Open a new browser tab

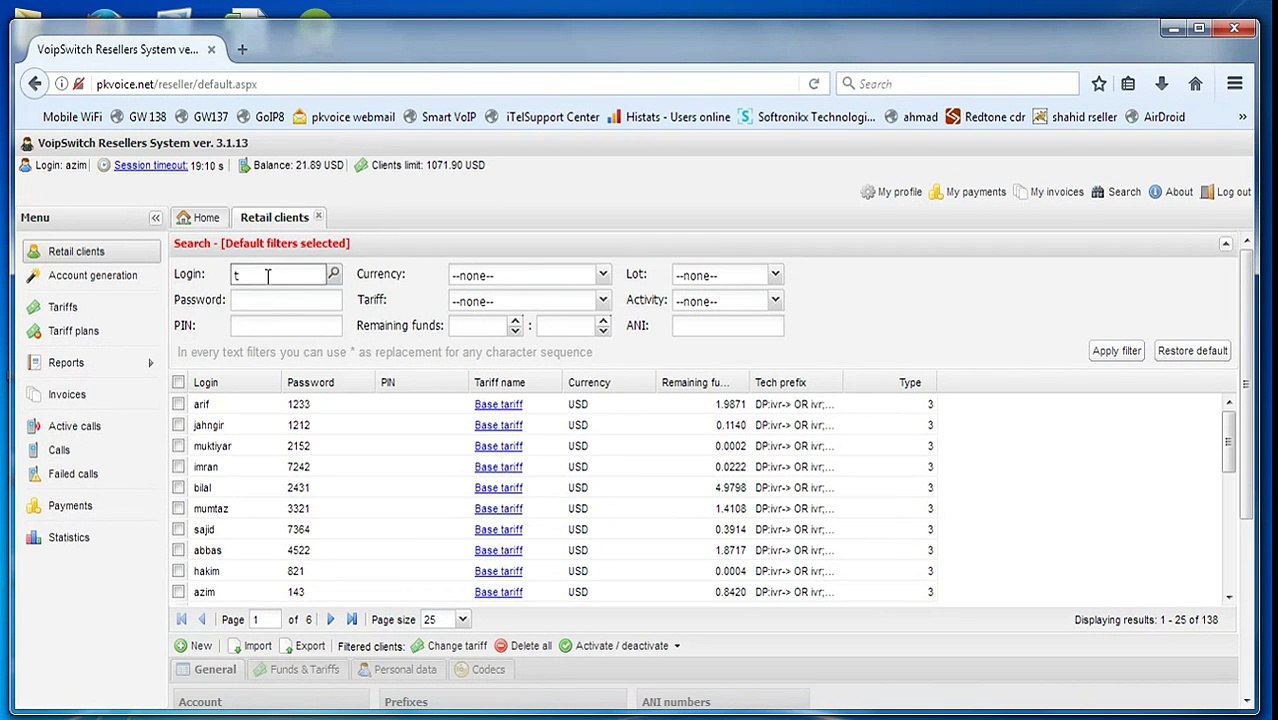pos(242,49)
